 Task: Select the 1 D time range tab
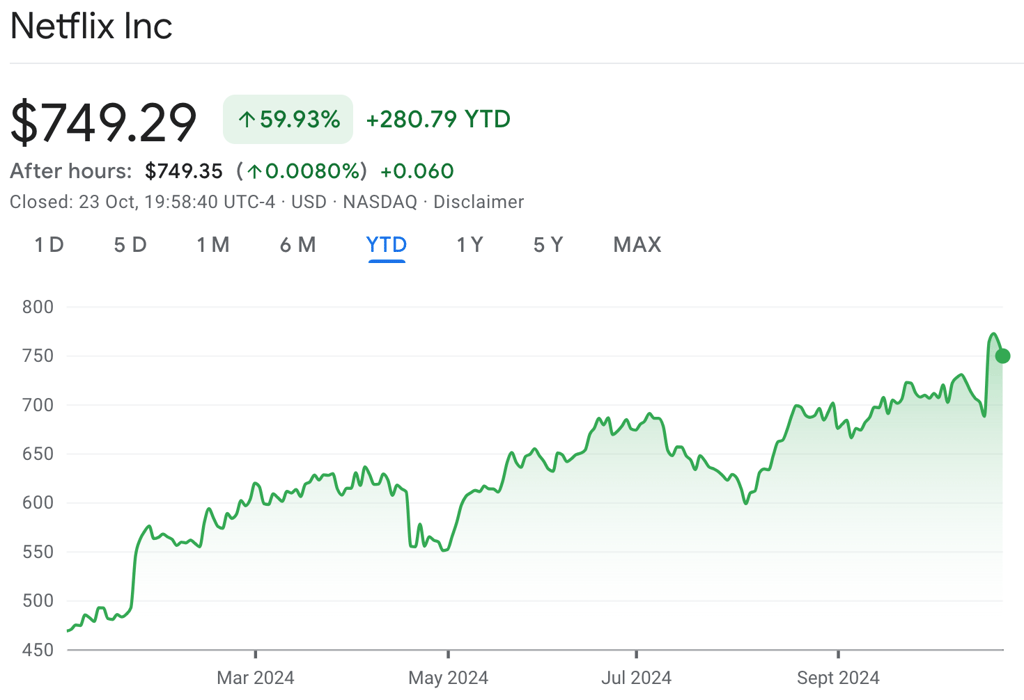[x=49, y=245]
